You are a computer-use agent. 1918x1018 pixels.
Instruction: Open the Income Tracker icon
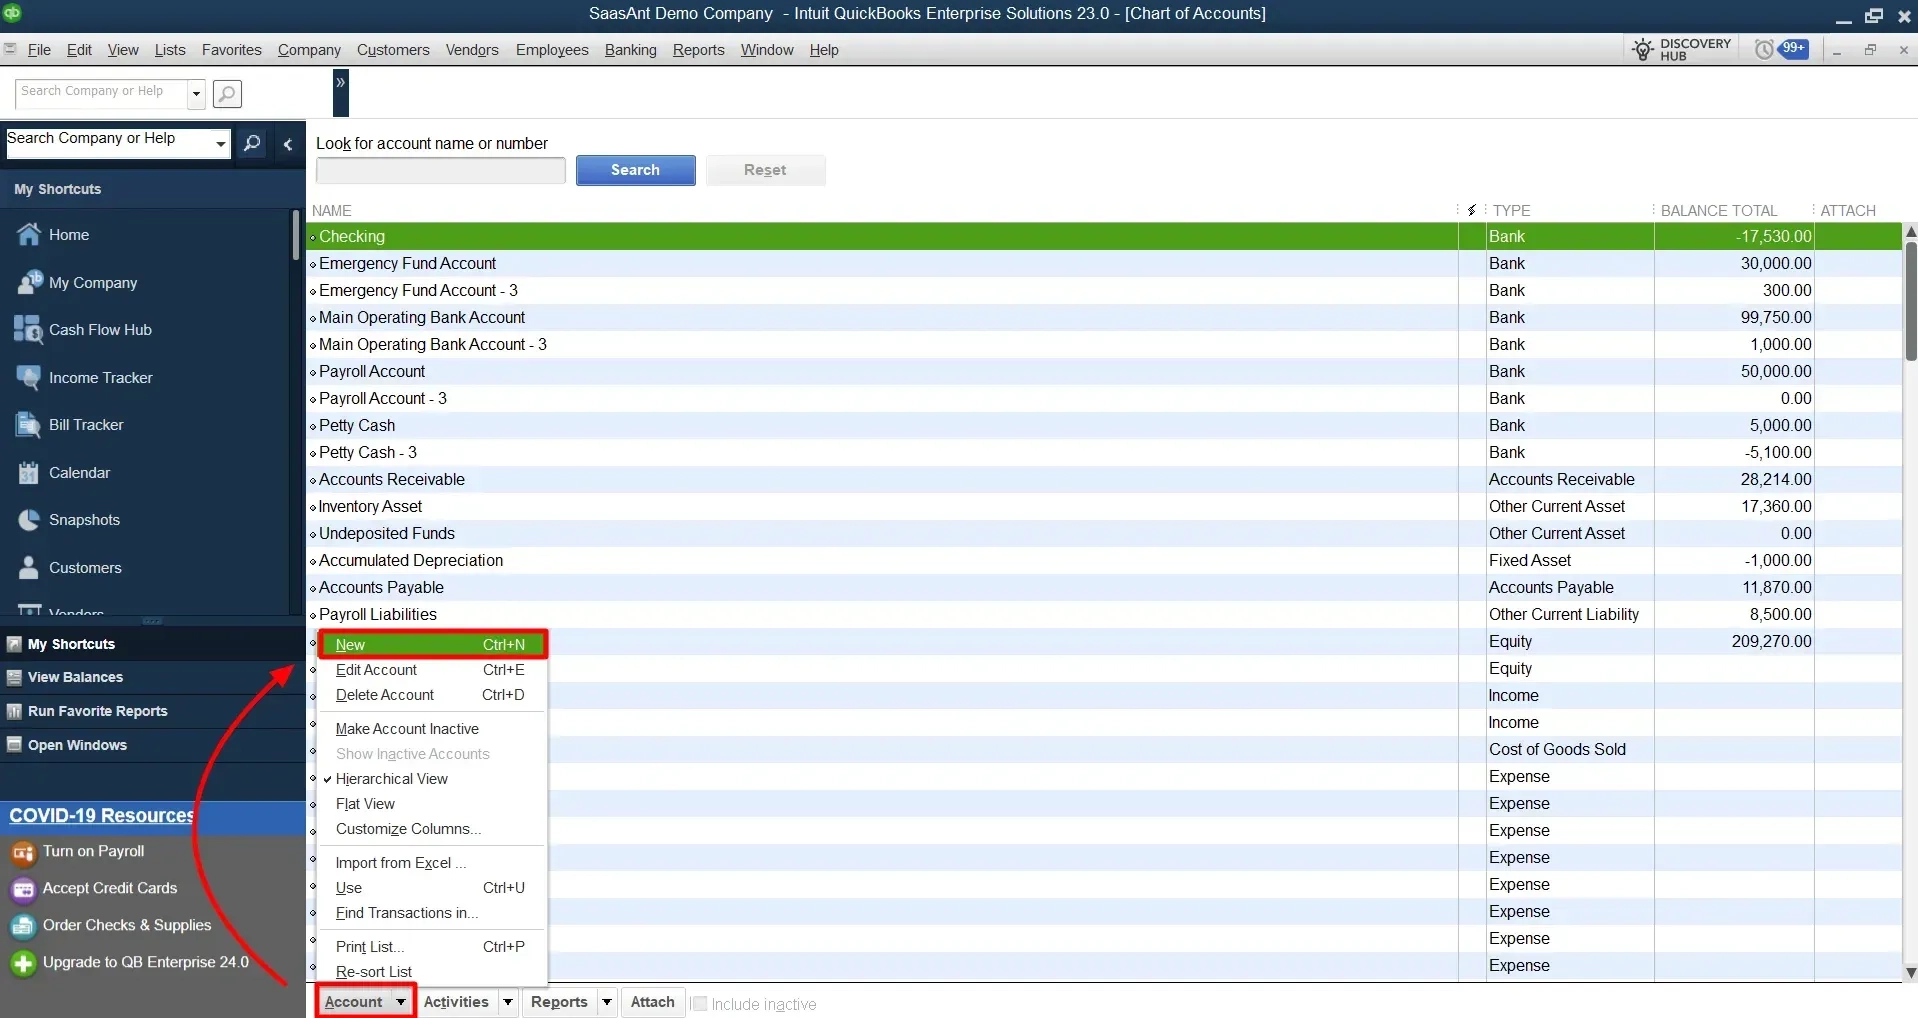click(29, 378)
